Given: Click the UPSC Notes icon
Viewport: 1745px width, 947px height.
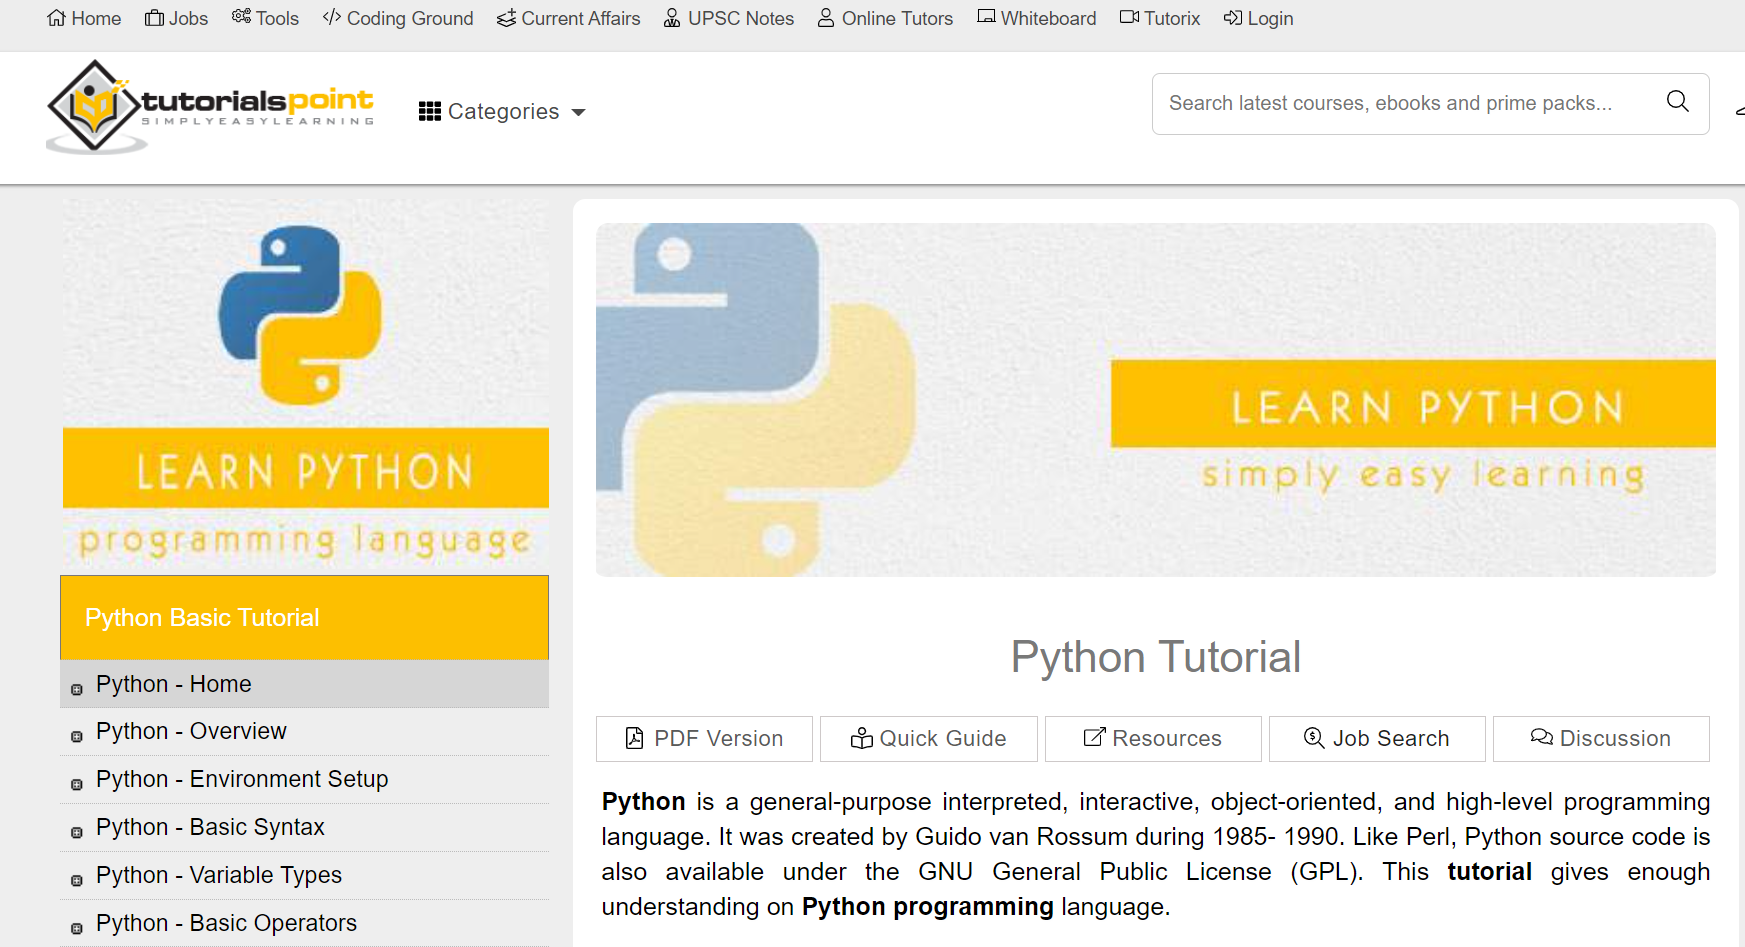Looking at the screenshot, I should [x=673, y=18].
